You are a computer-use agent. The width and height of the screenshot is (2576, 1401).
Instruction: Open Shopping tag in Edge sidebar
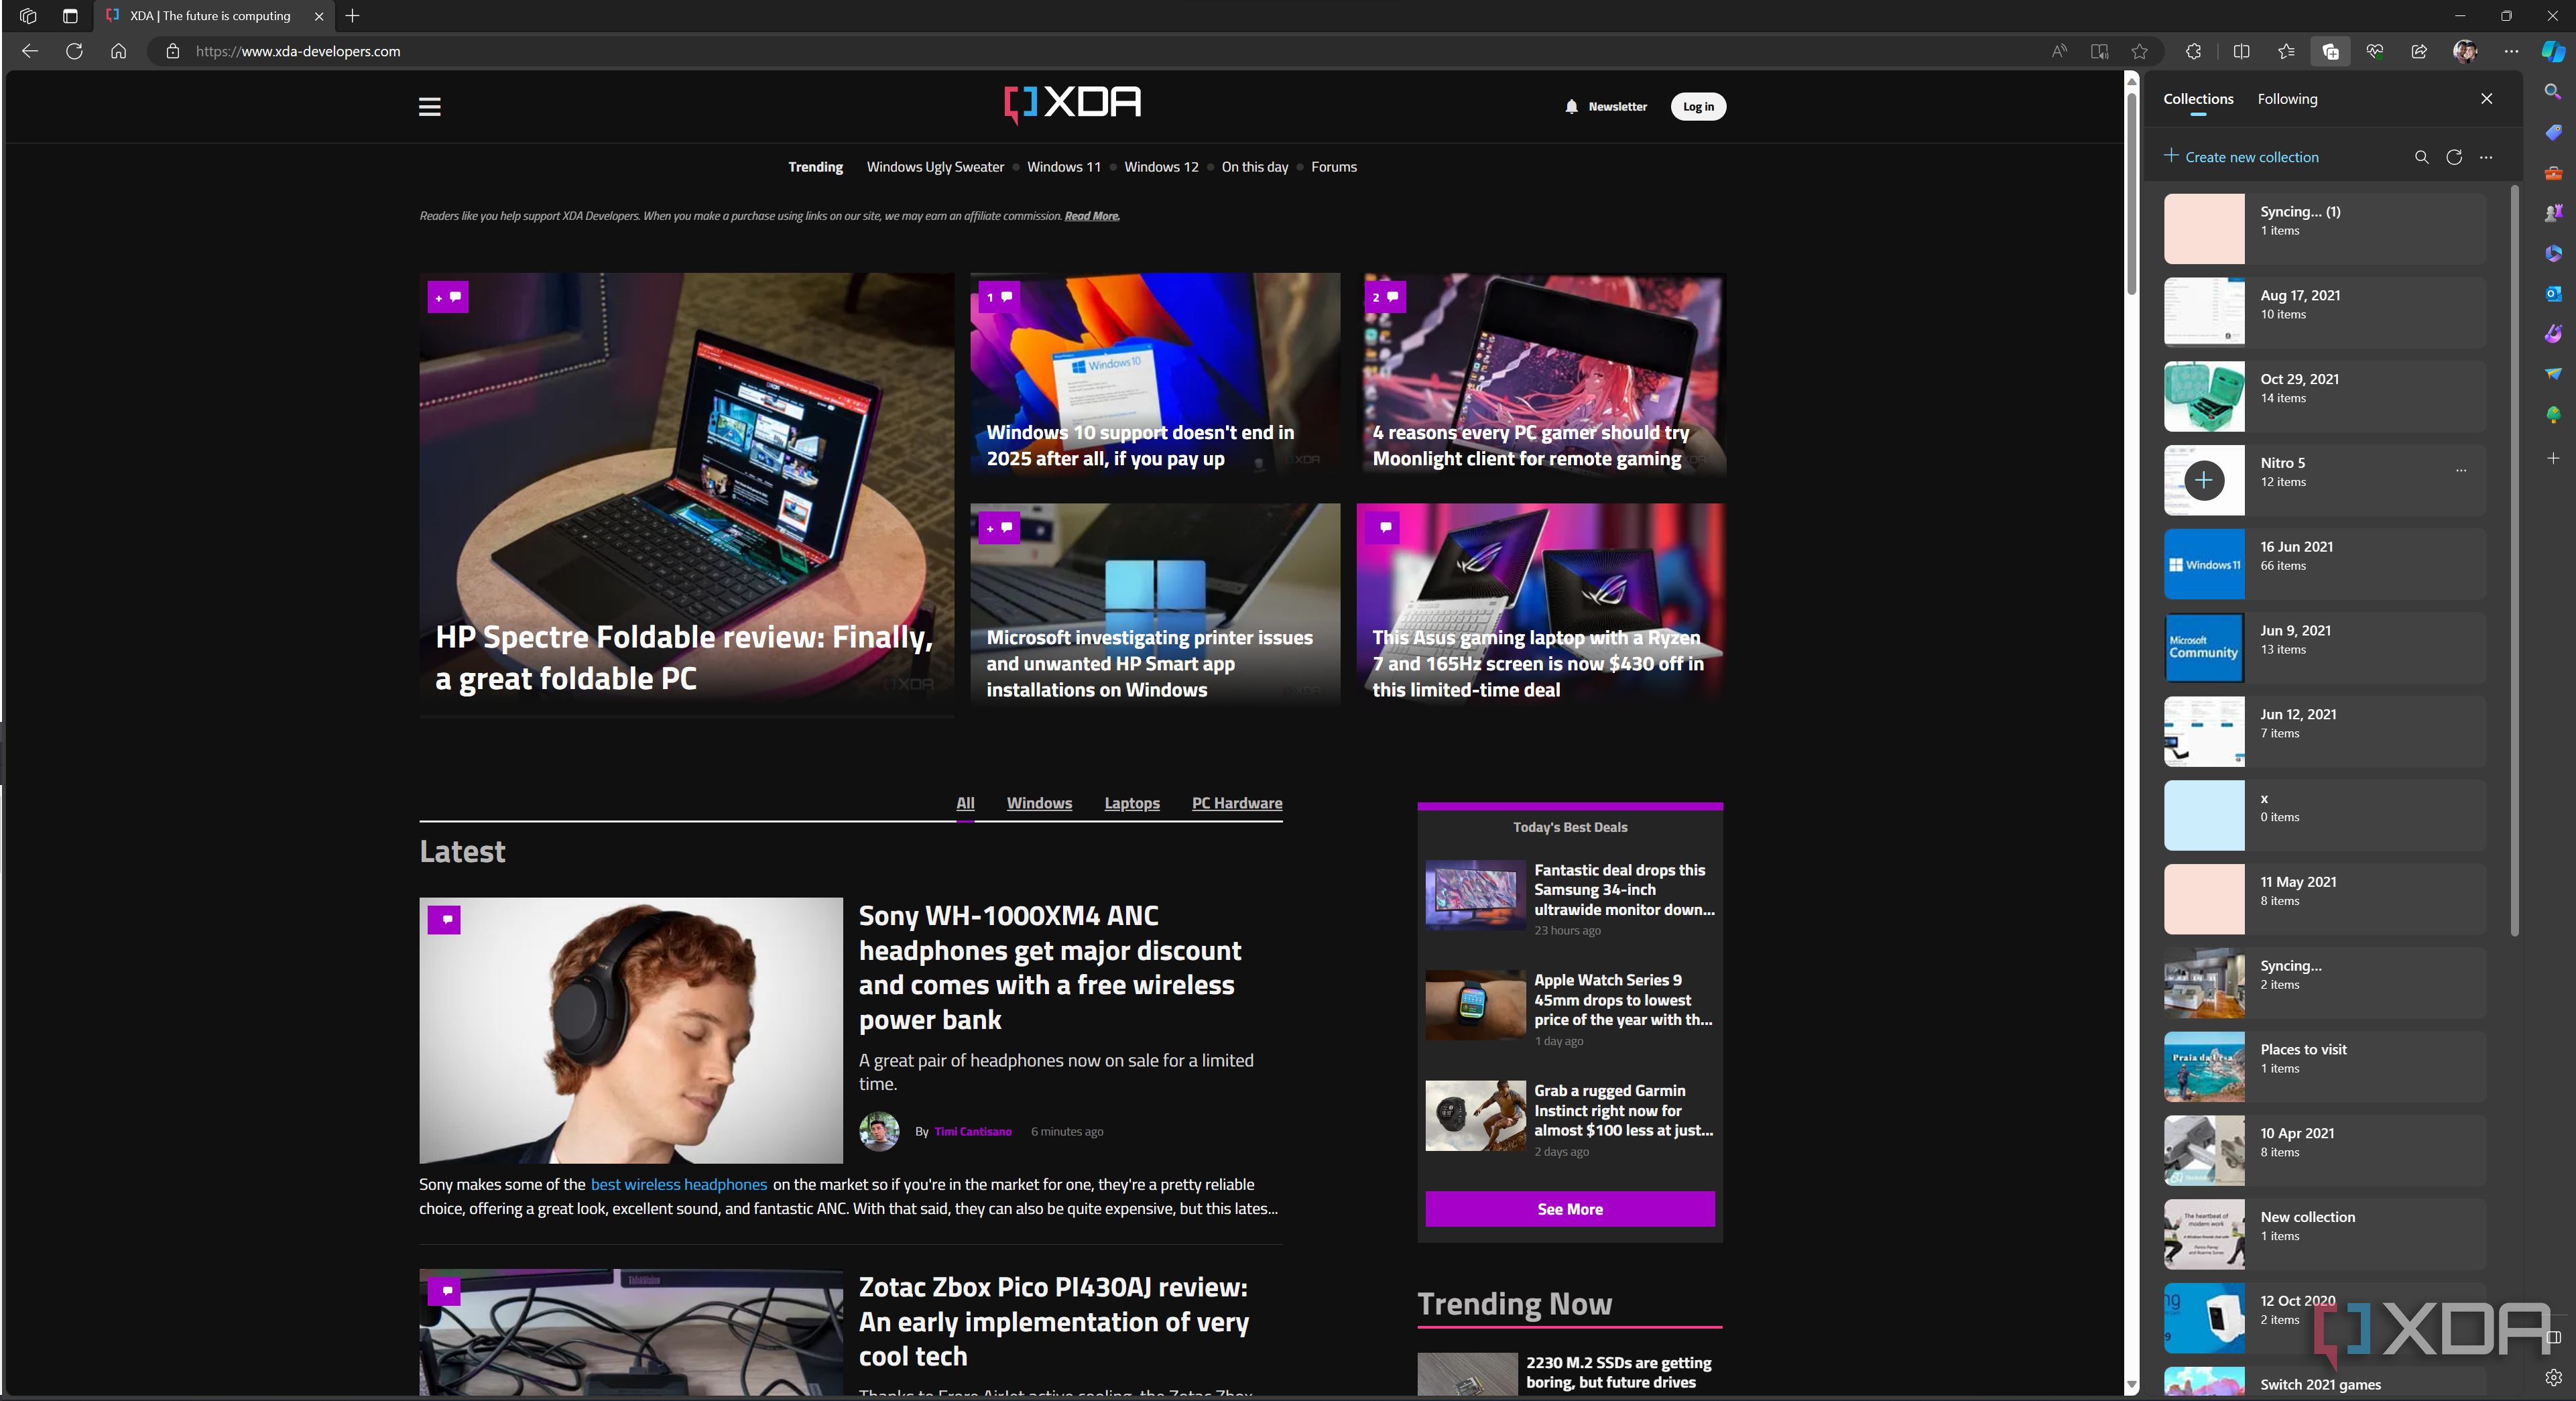pyautogui.click(x=2553, y=132)
